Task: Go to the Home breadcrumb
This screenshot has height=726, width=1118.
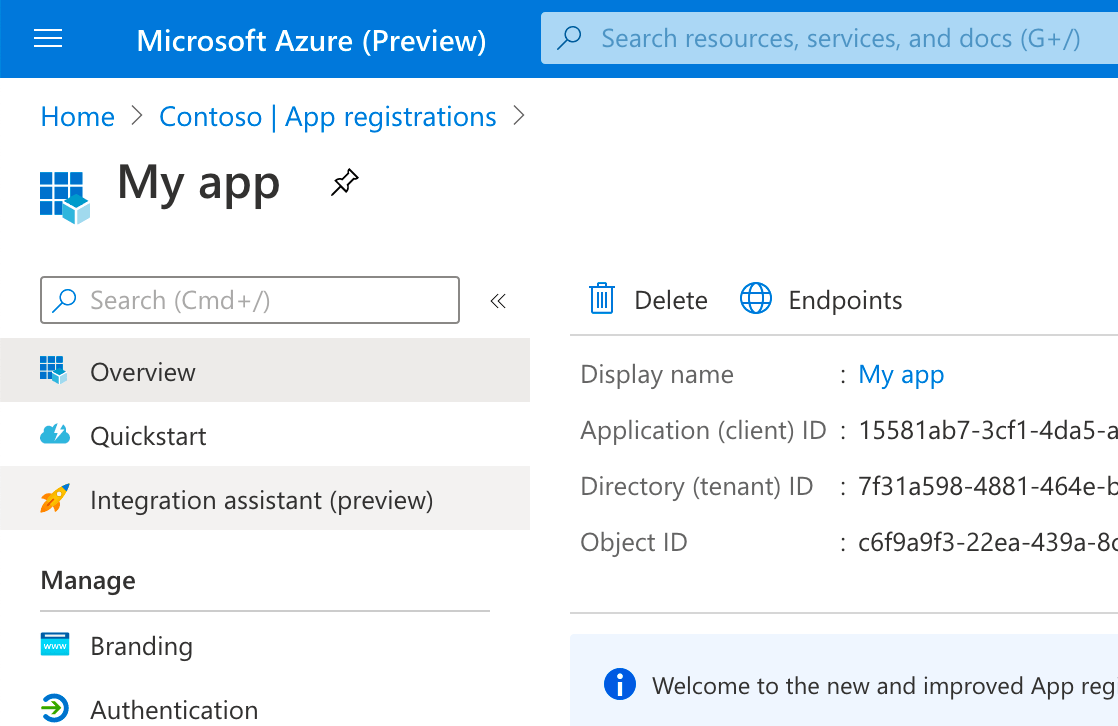Action: (x=78, y=116)
